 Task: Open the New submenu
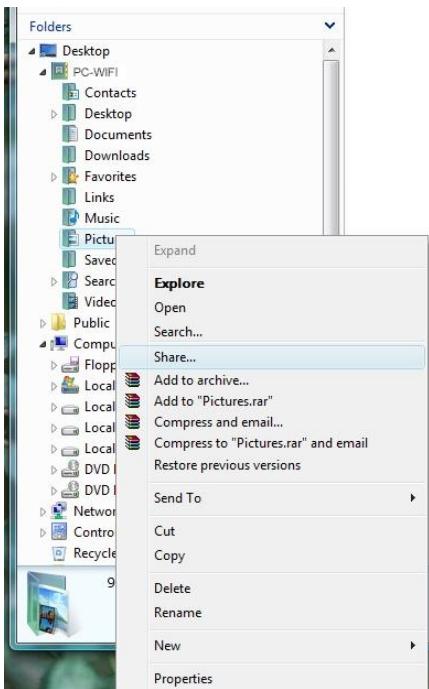(273, 645)
